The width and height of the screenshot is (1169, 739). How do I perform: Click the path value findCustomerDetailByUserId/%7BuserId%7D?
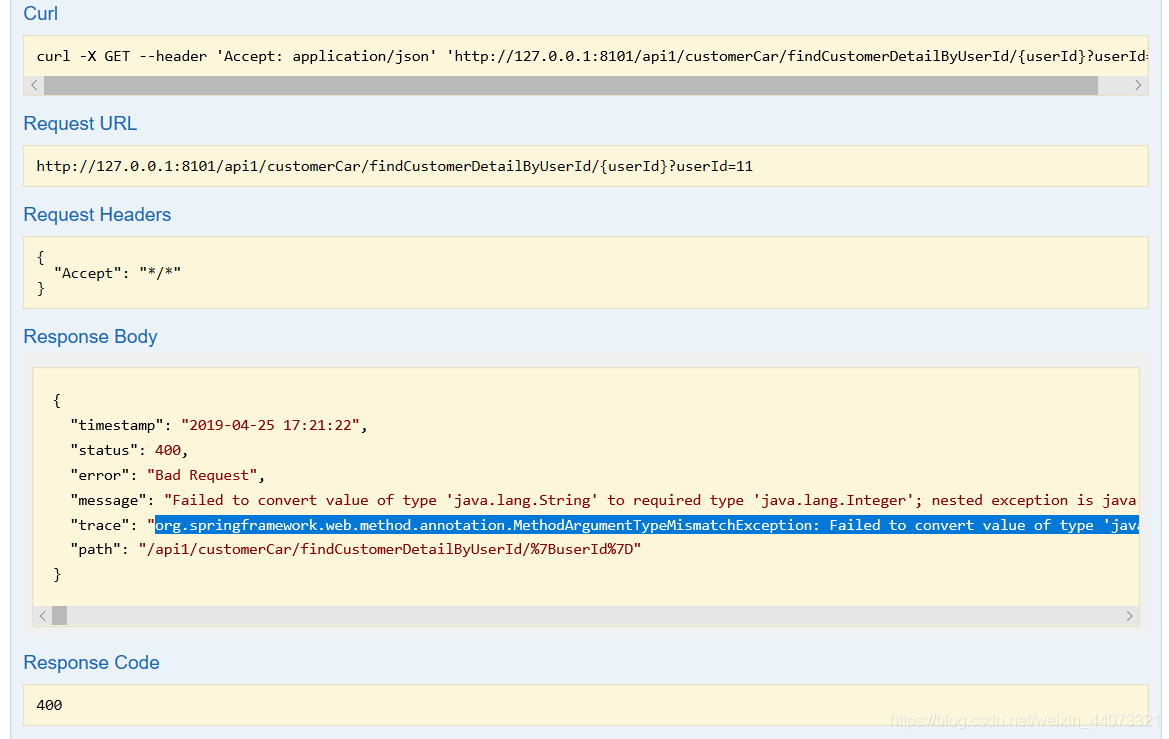390,550
